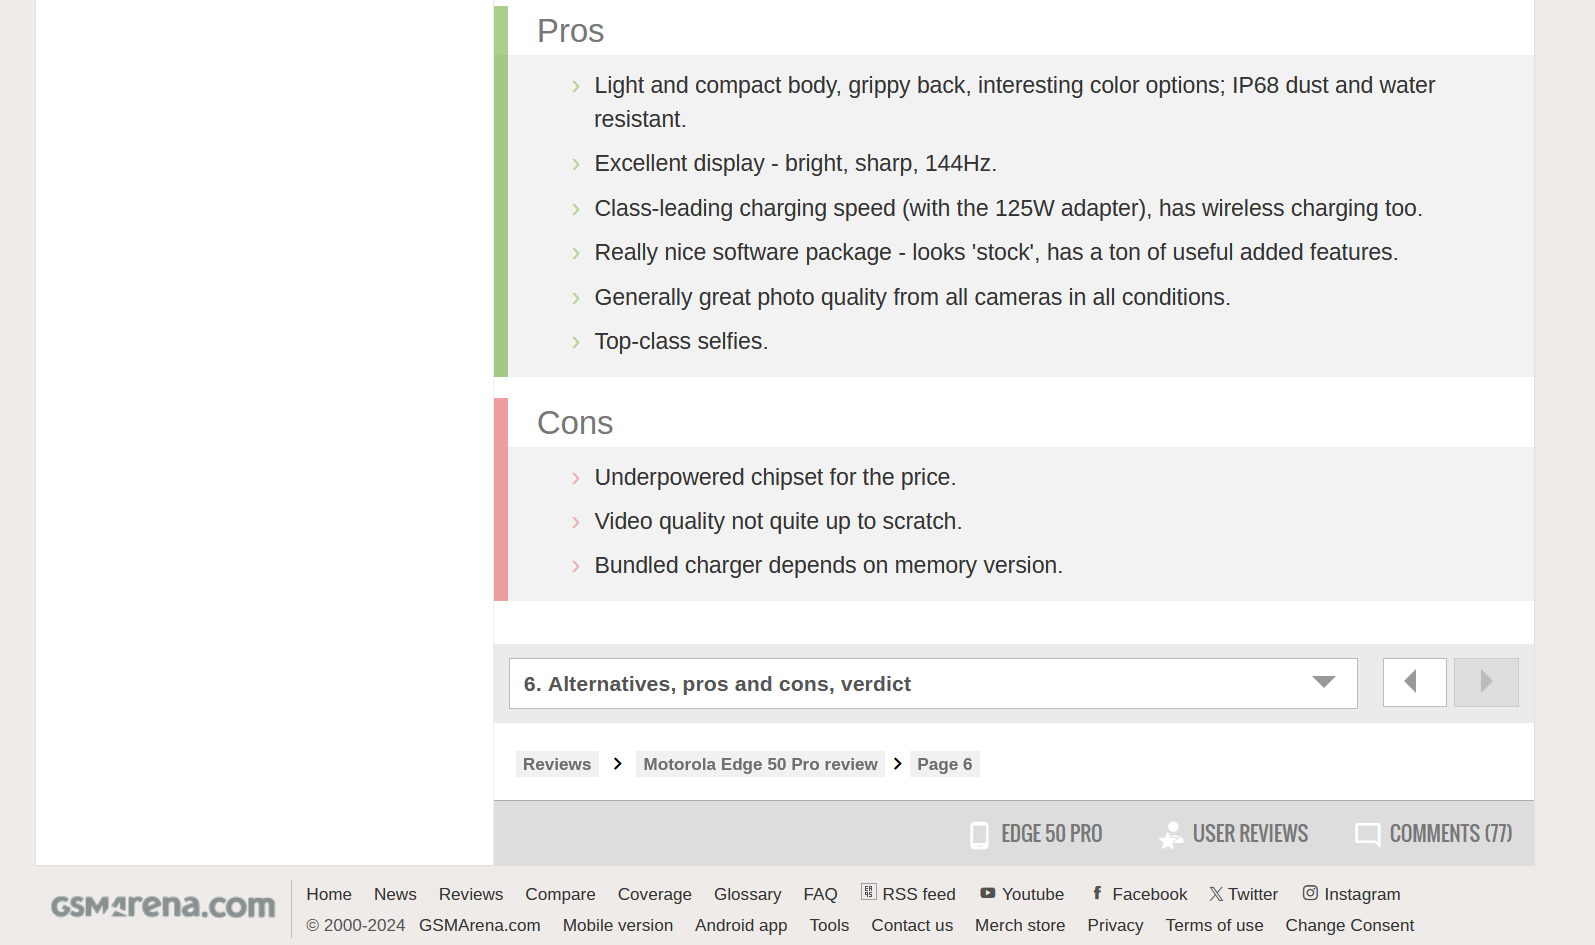
Task: Open the review page selector dropdown
Action: (x=932, y=684)
